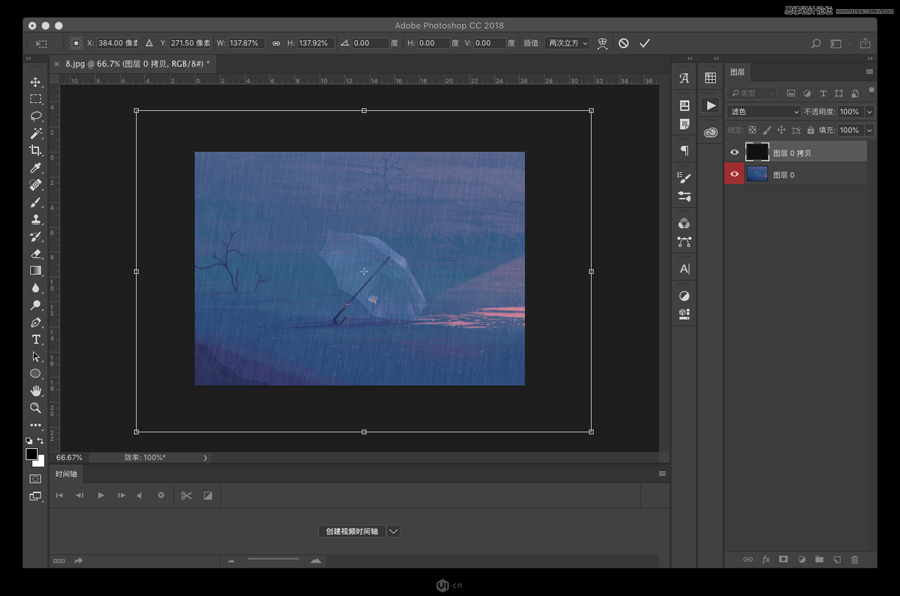Viewport: 900px width, 596px height.
Task: Pick the Horizontal Type tool
Action: [x=36, y=340]
